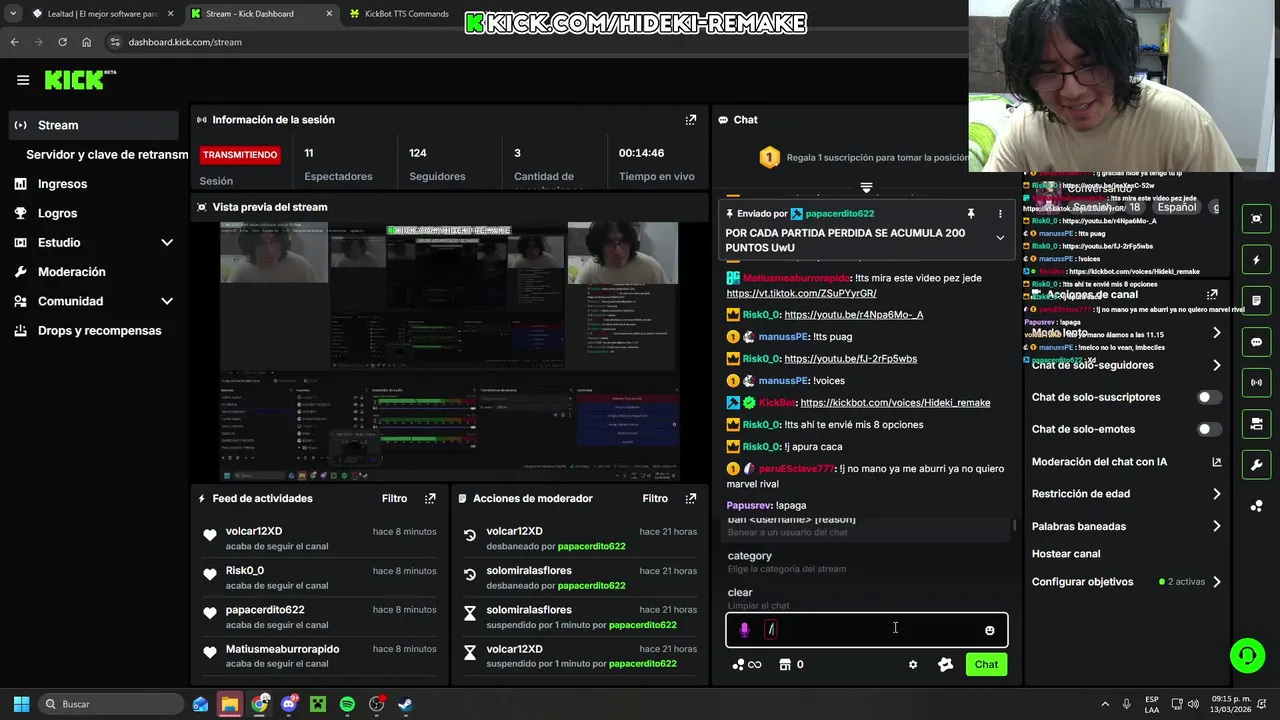1280x720 pixels.
Task: Click the screenshot widget icon in right sidebar
Action: coord(1257,219)
